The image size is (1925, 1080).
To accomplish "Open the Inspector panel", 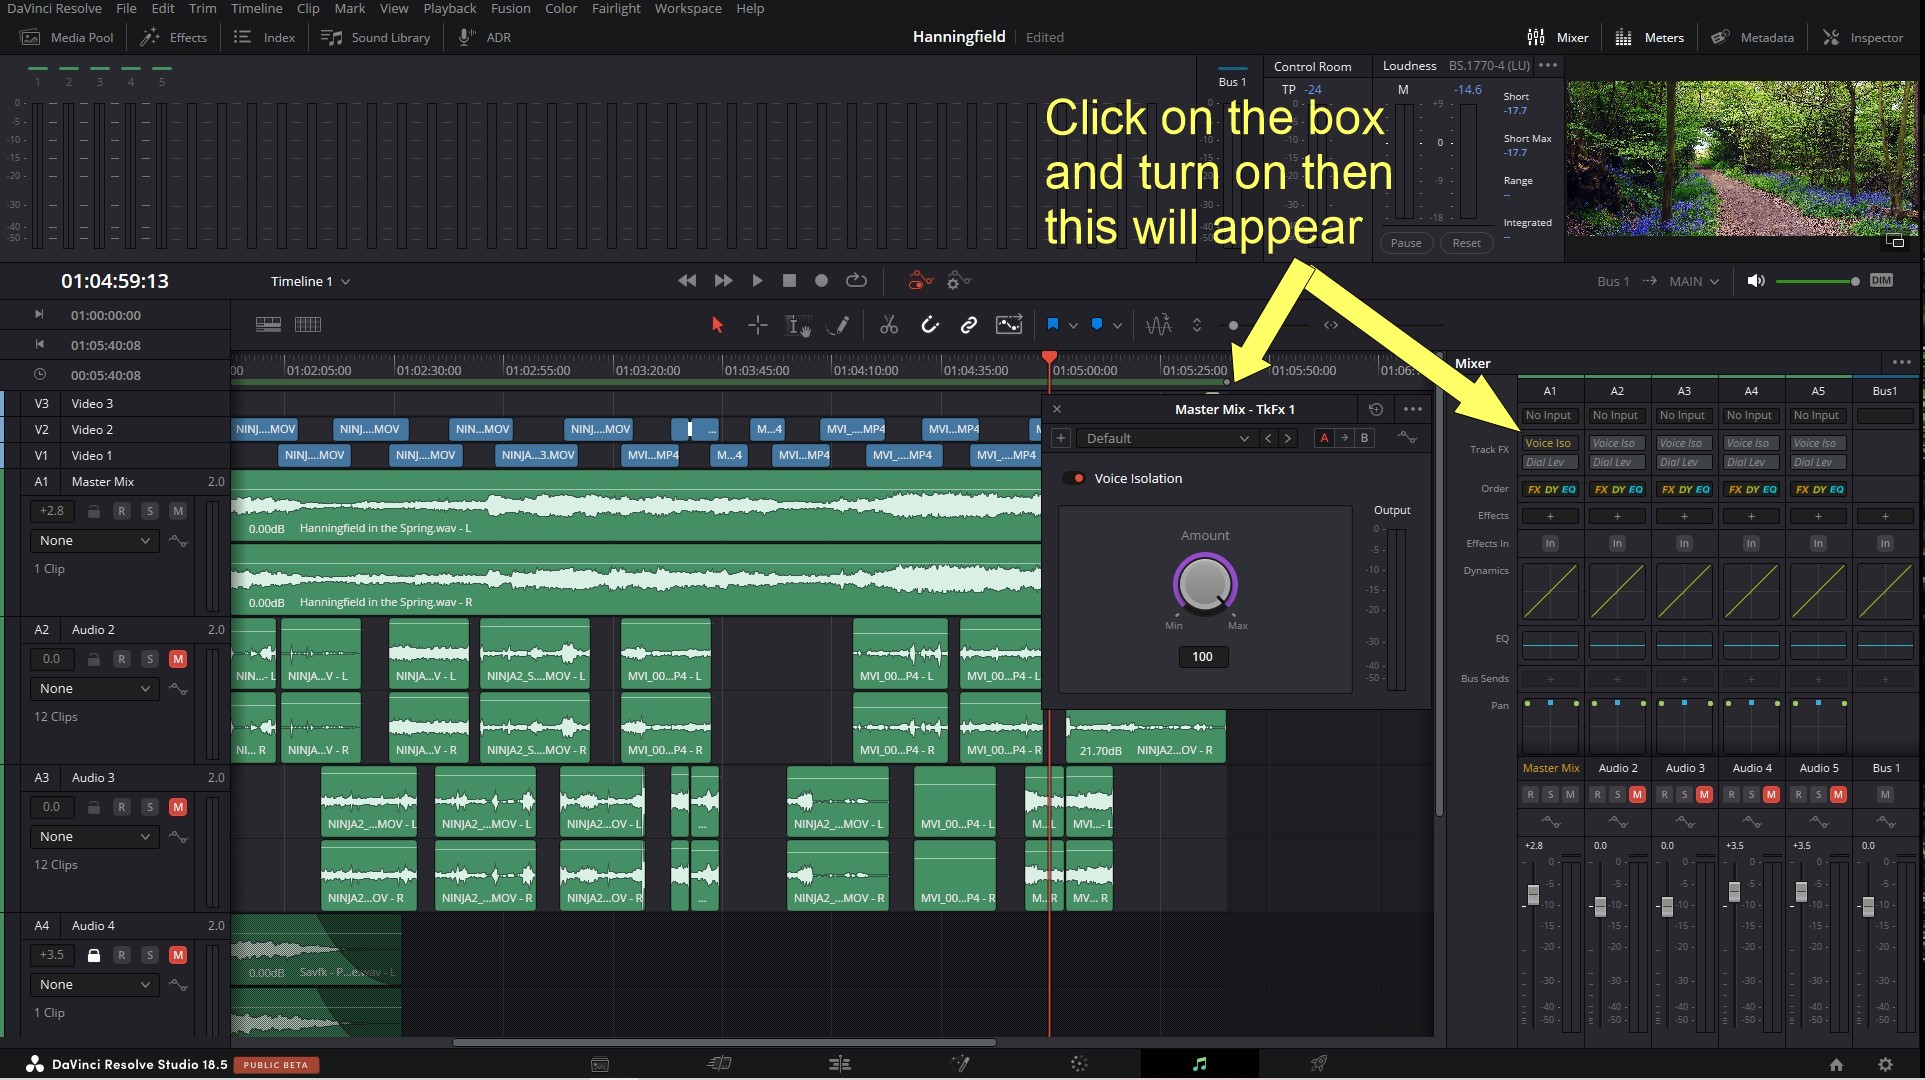I will (1863, 37).
